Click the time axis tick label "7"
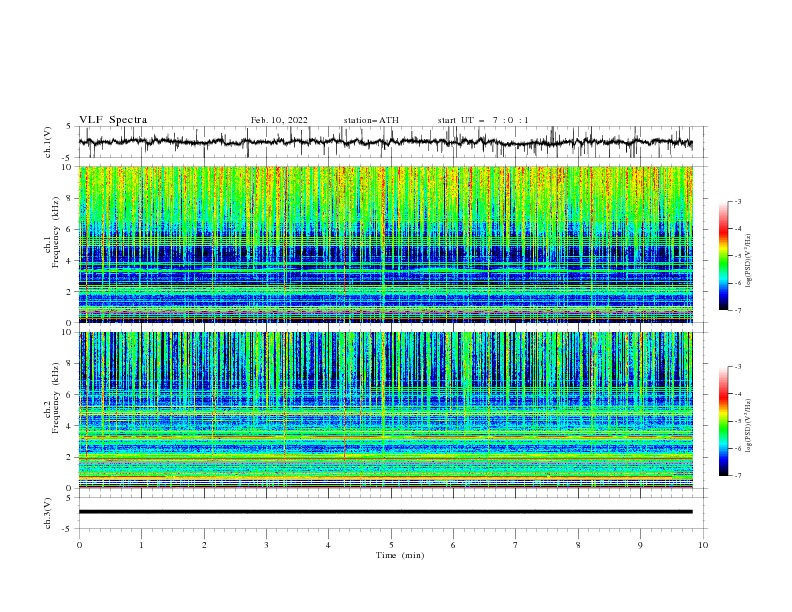 tap(516, 545)
